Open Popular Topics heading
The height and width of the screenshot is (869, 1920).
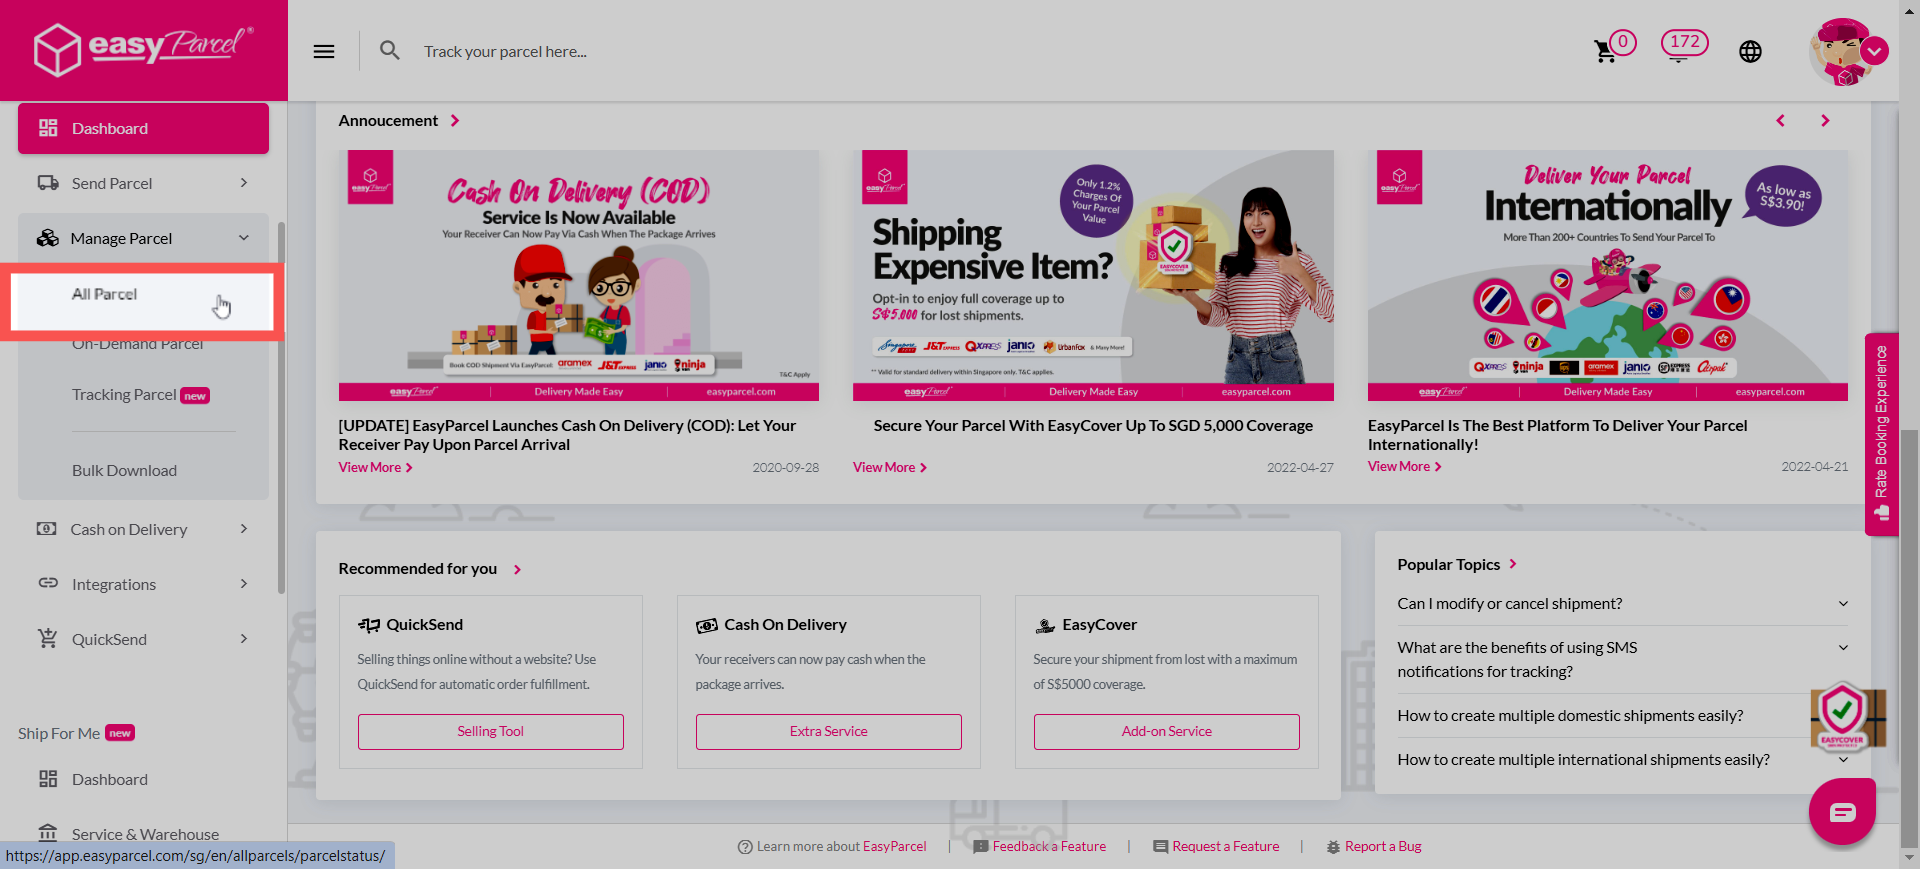pyautogui.click(x=1457, y=564)
